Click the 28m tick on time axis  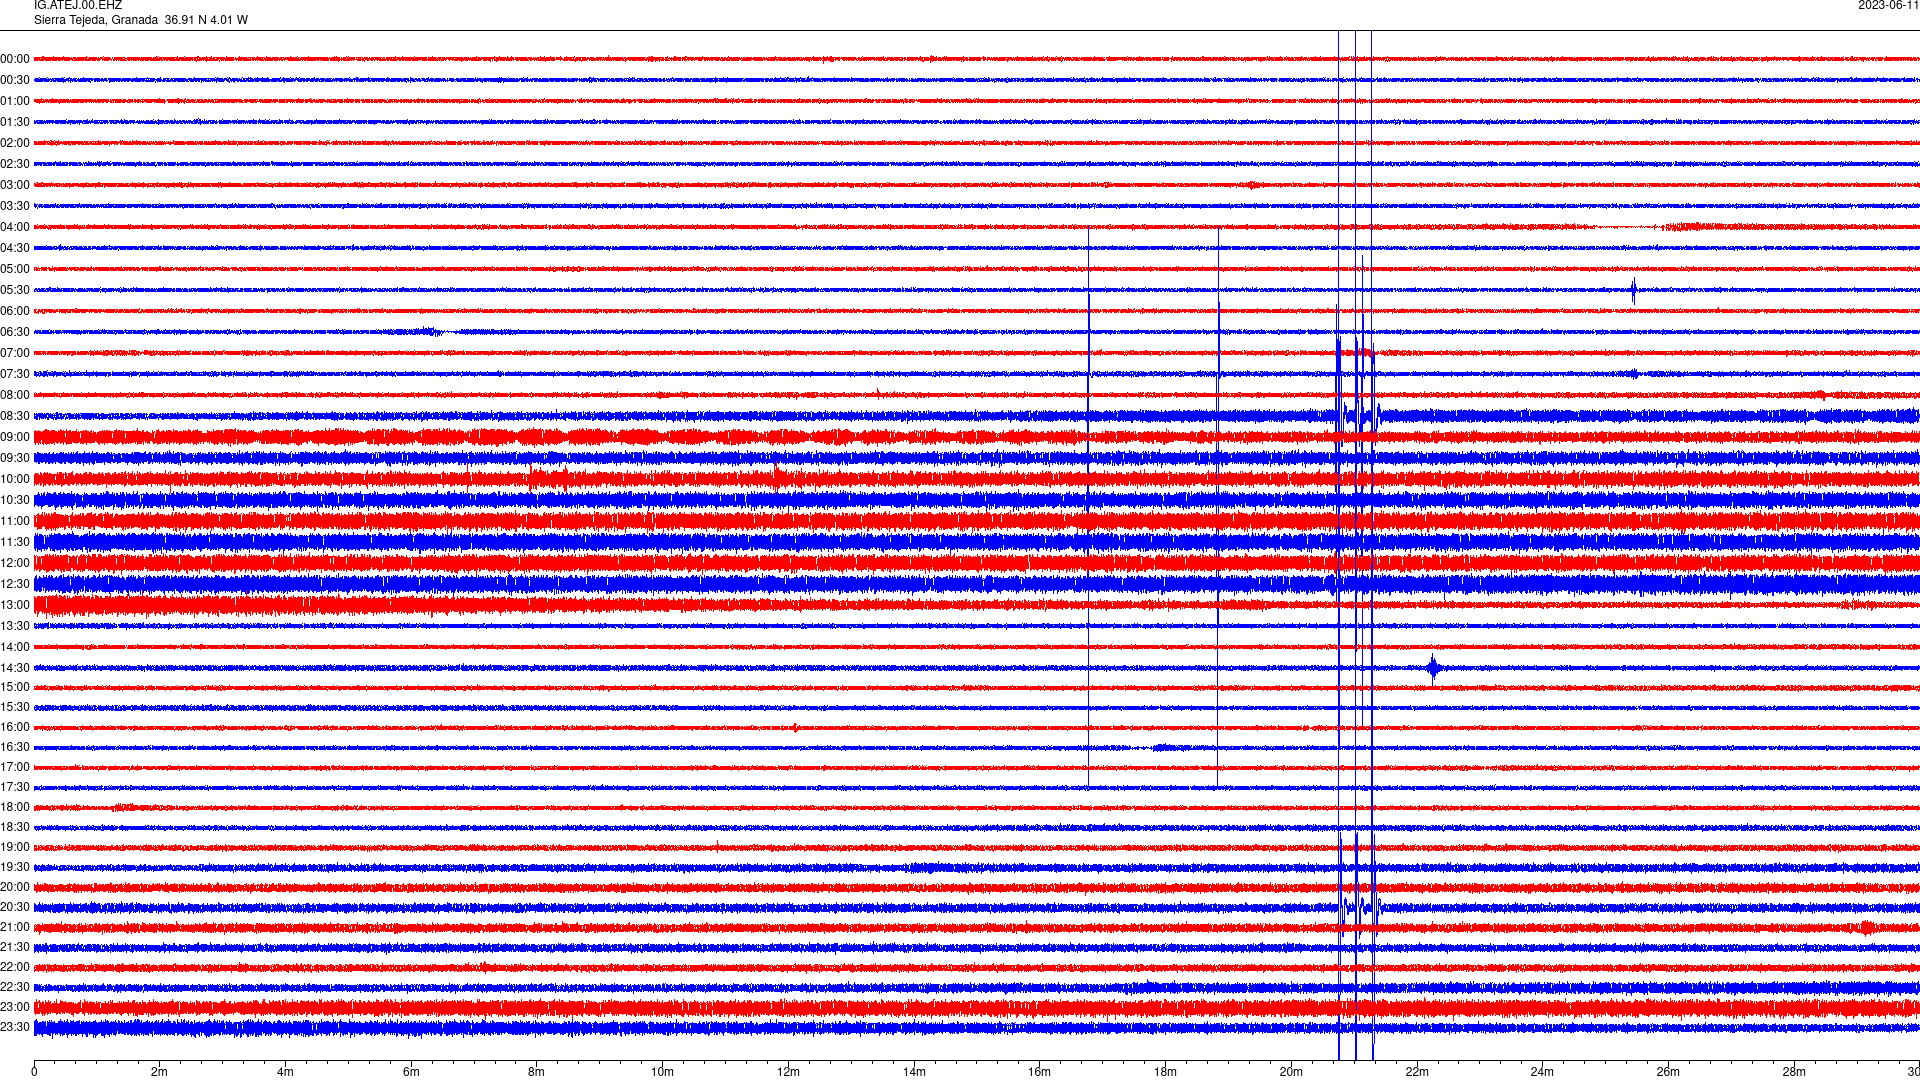coord(1794,1072)
